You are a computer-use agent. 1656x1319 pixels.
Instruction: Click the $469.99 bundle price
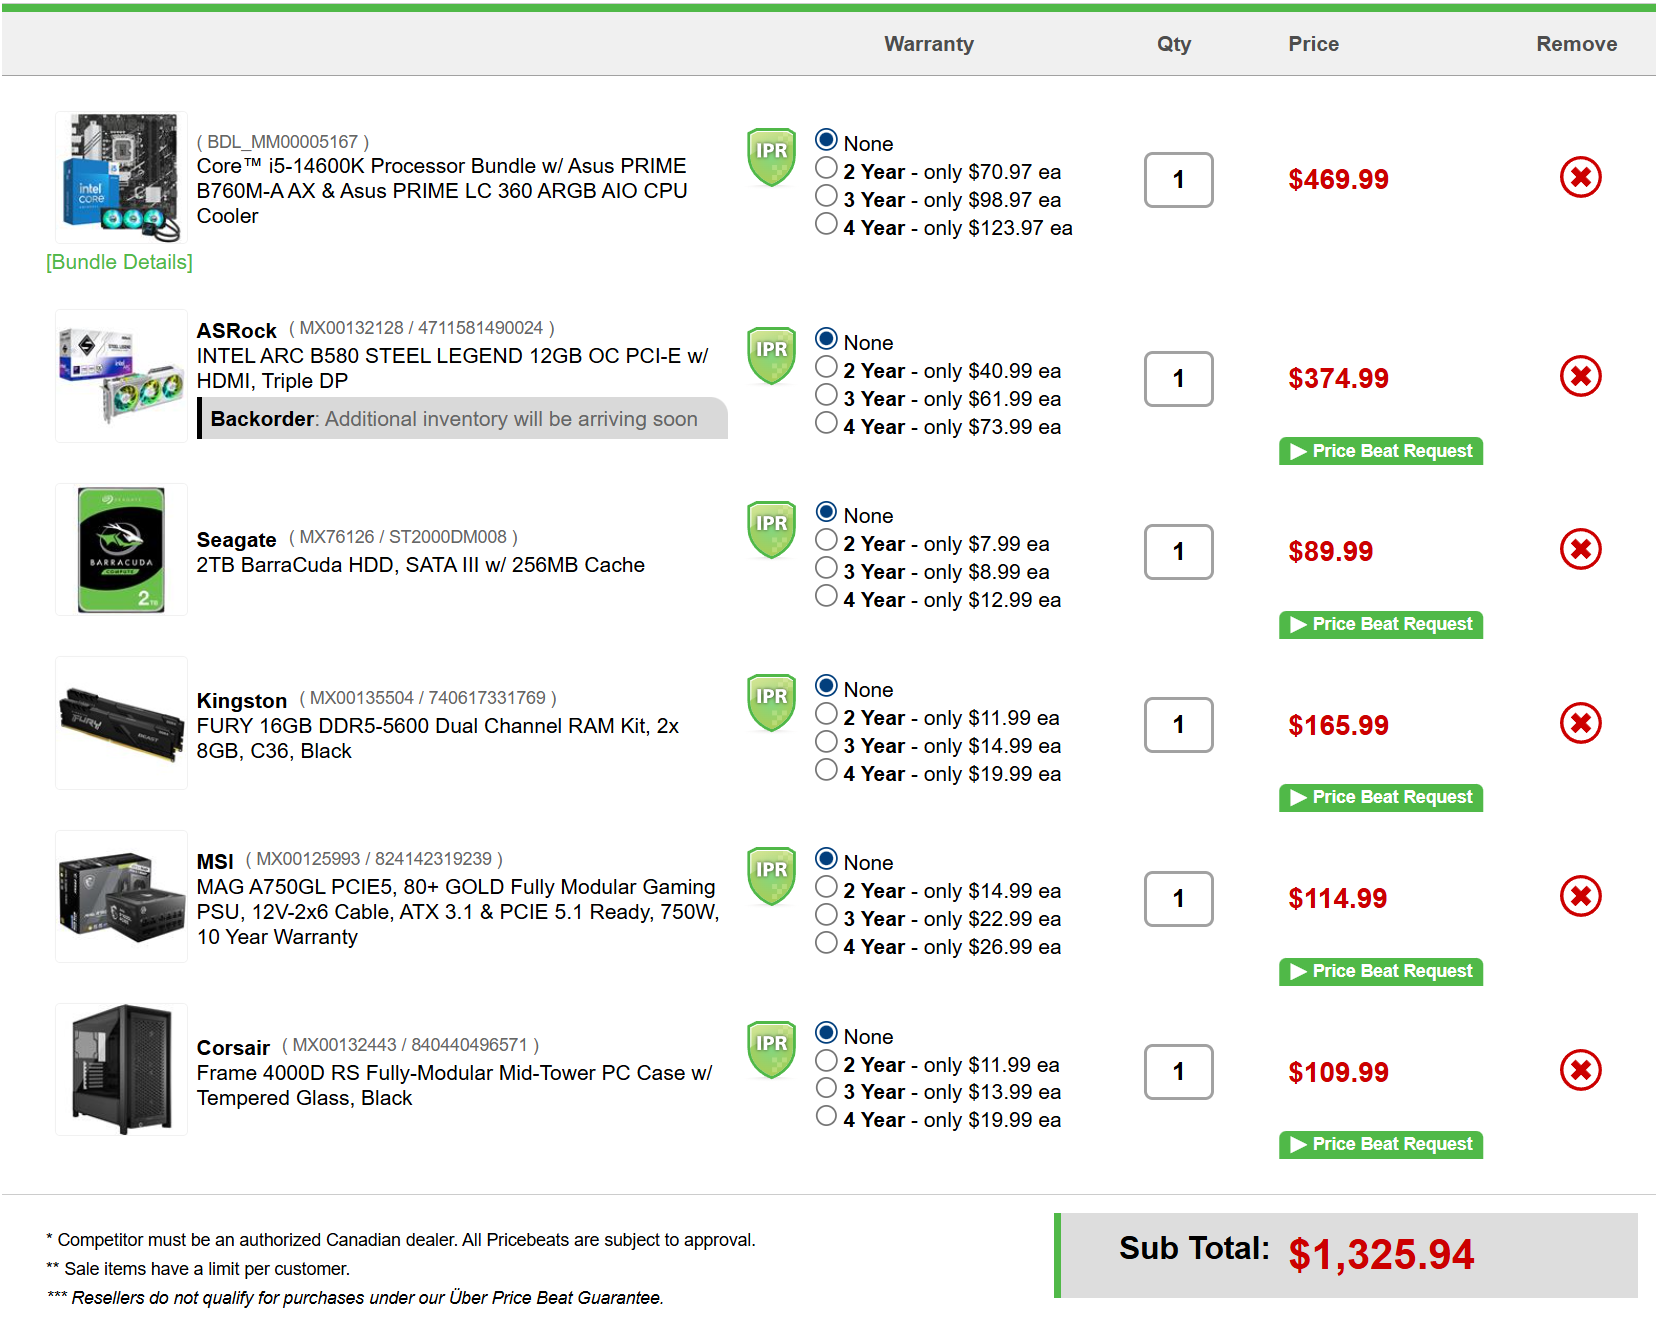1338,180
